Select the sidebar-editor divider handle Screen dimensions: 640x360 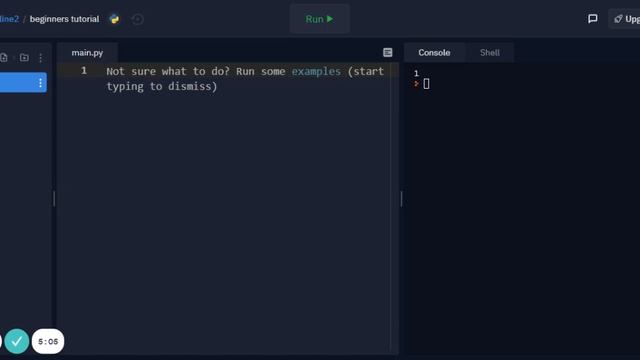[x=54, y=199]
